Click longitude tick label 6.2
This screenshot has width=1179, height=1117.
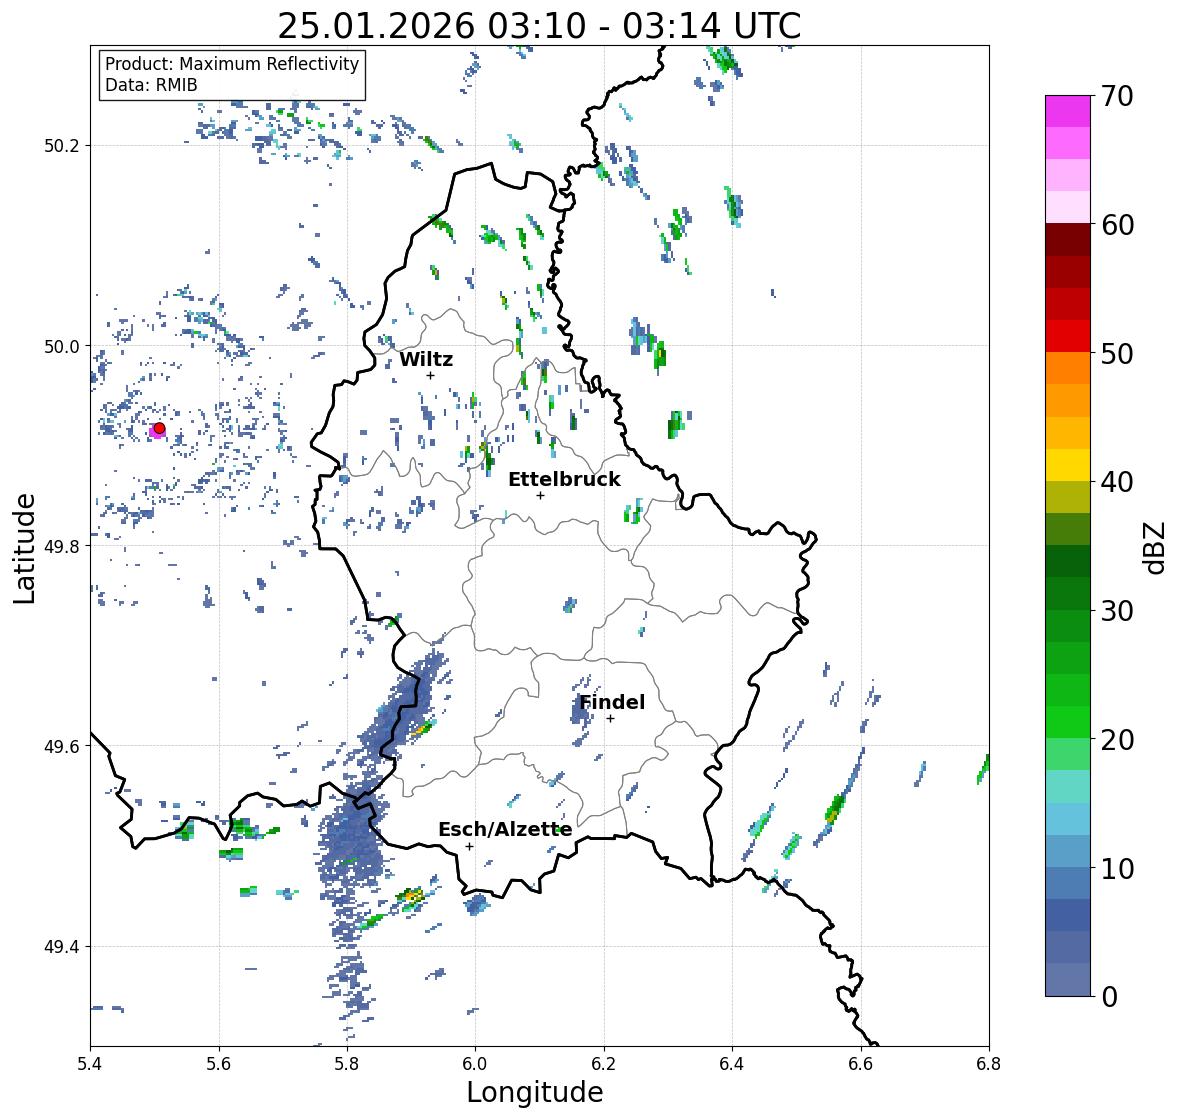(604, 1064)
